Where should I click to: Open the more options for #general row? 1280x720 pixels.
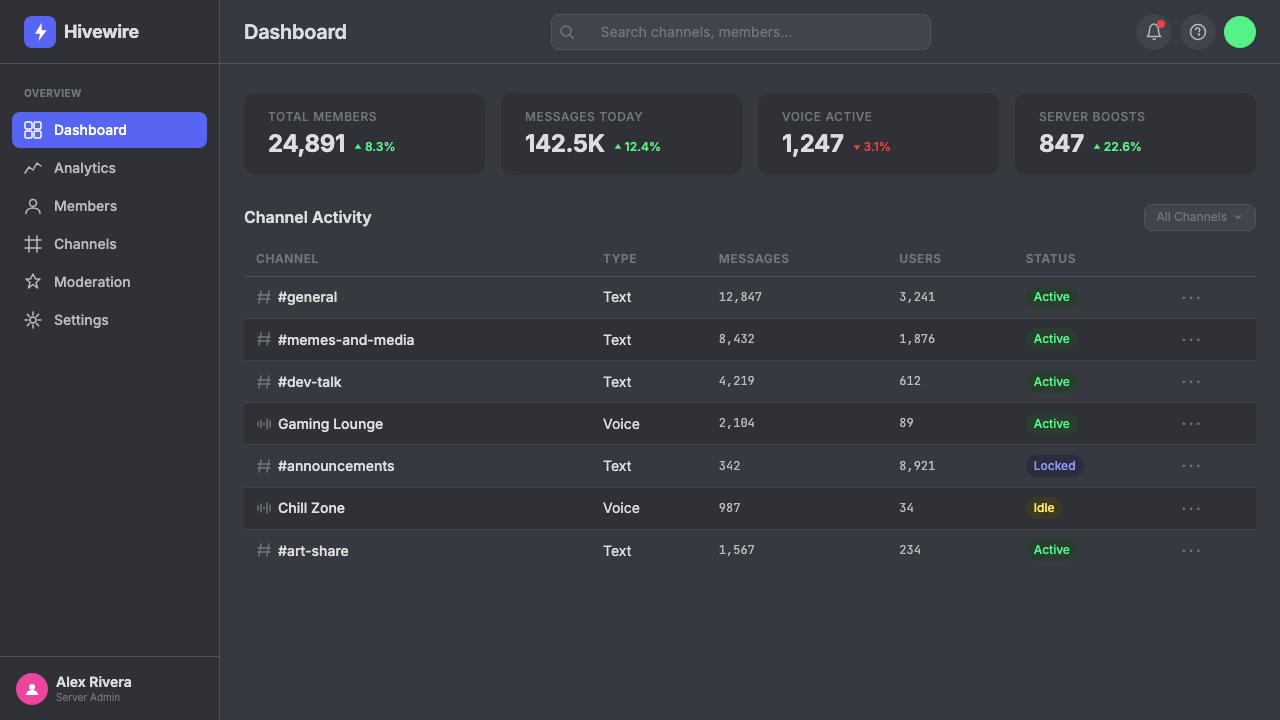(1191, 297)
